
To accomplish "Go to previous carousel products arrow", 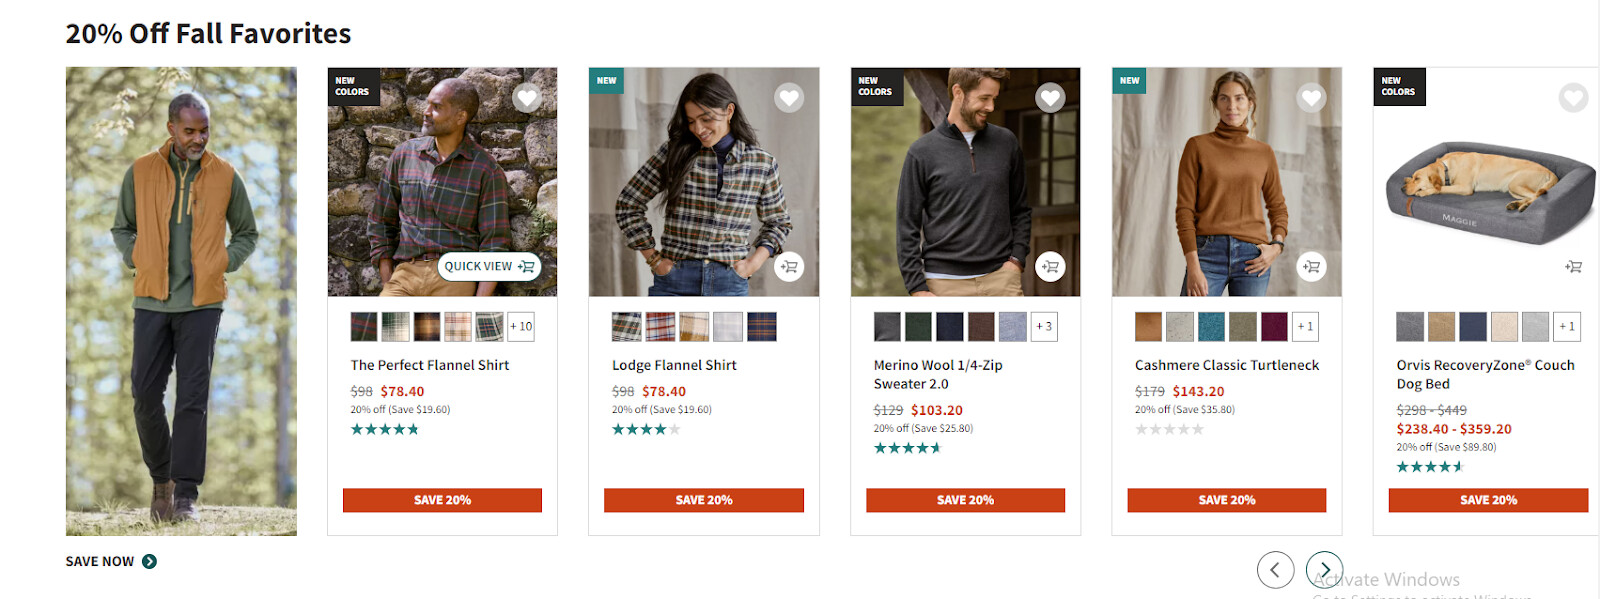I will 1275,570.
